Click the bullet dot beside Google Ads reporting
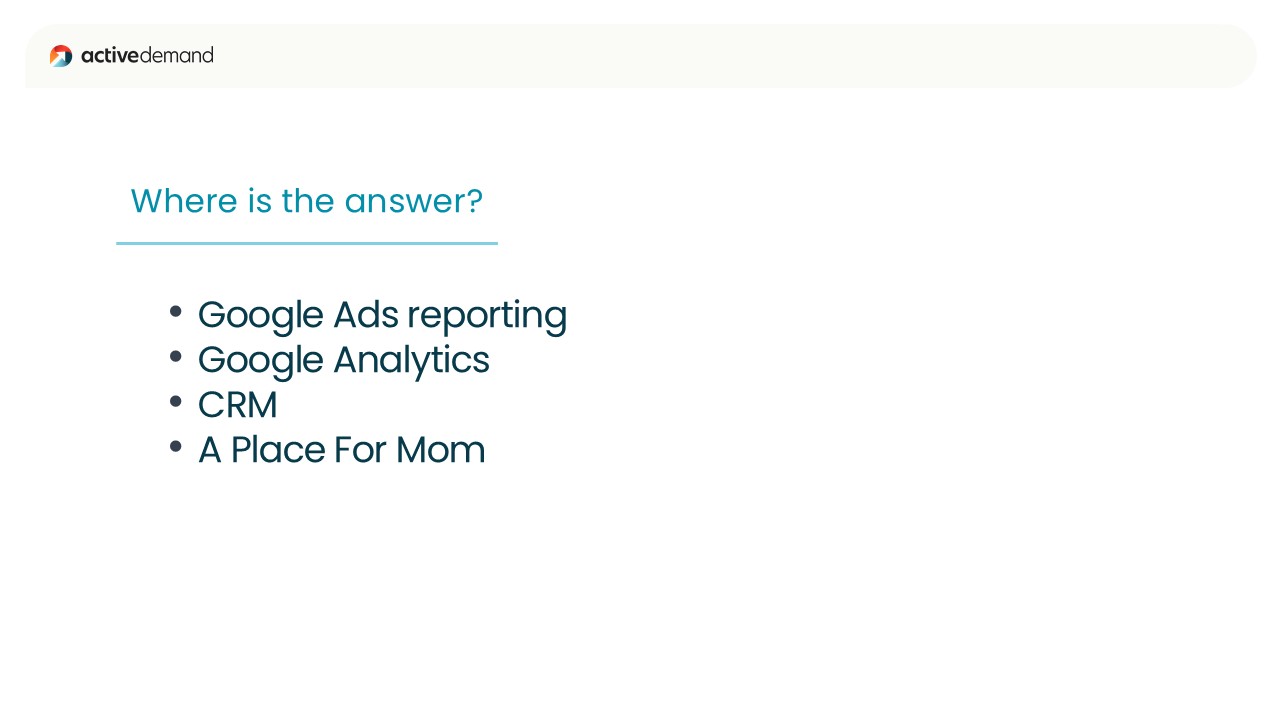 [176, 311]
